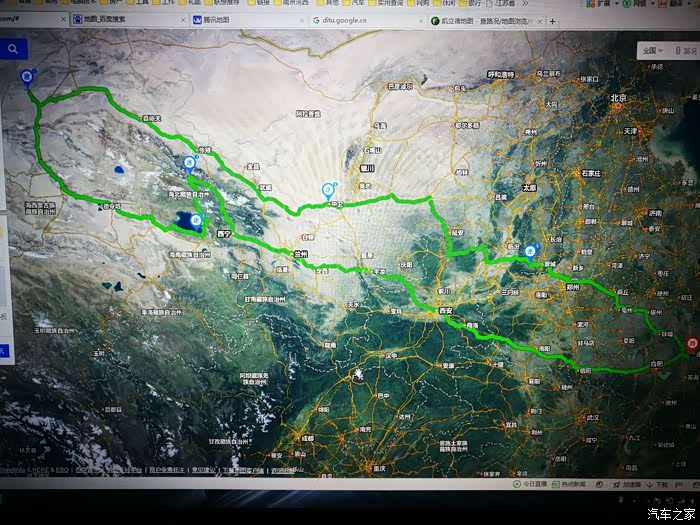
Task: Click the 重庆 city label
Action: coord(379,468)
